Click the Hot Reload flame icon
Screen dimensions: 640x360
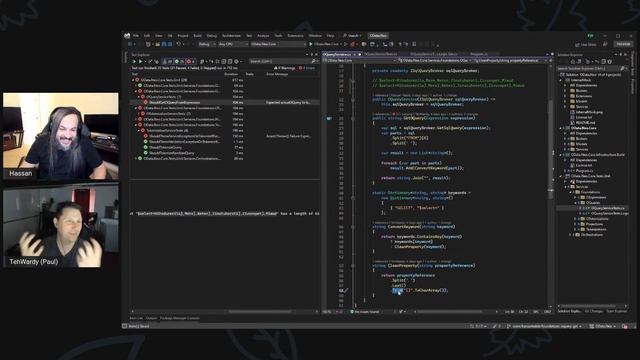point(352,44)
